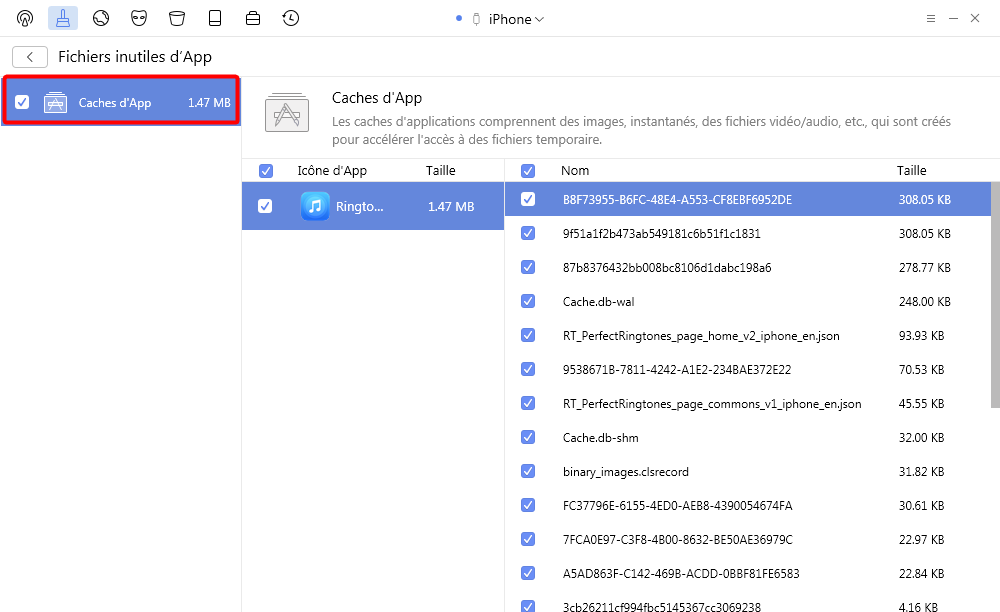Click the vertical scrollbar of file list
Image resolution: width=1000 pixels, height=612 pixels.
995,295
